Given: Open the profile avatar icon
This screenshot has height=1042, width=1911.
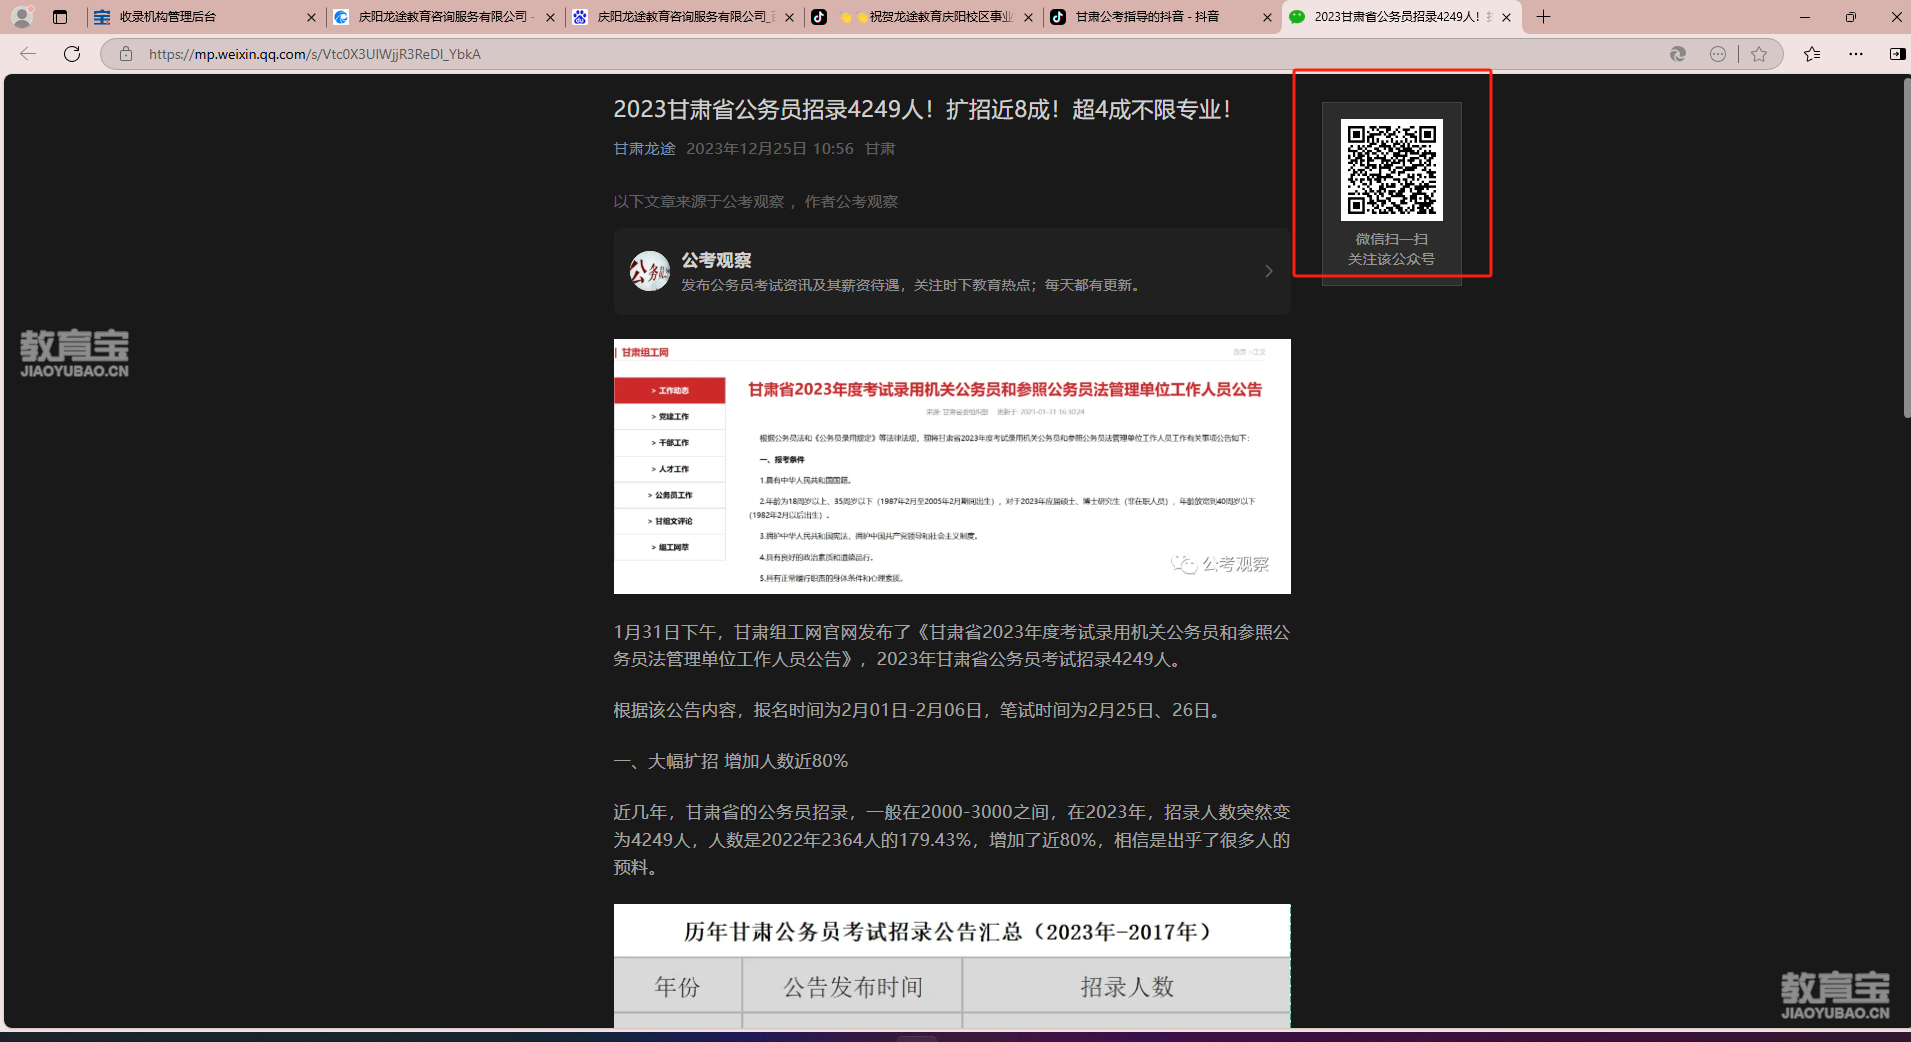Looking at the screenshot, I should 22,17.
